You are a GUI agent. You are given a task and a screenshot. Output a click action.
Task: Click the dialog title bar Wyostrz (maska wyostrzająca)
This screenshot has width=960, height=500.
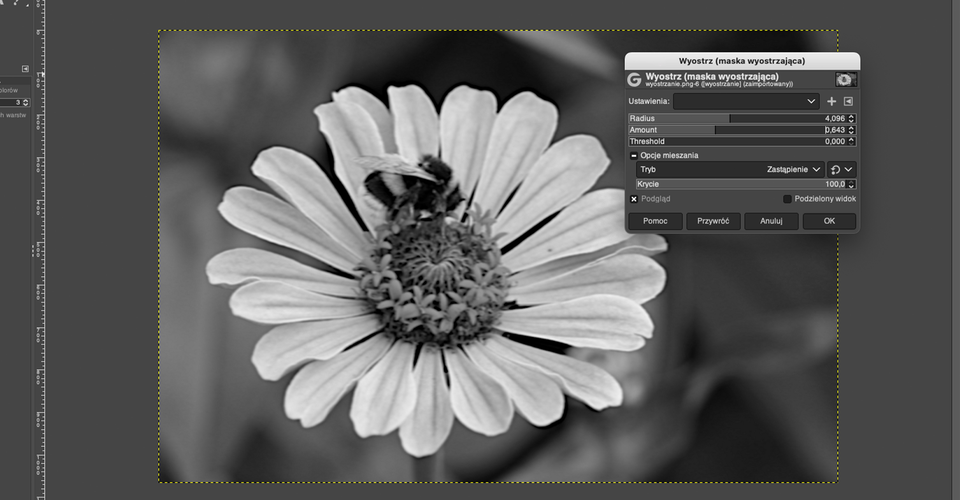[742, 61]
